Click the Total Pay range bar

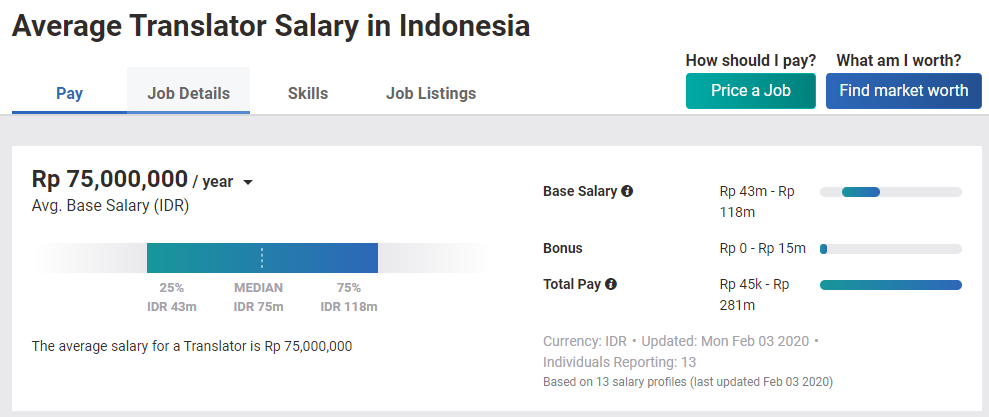pyautogui.click(x=891, y=285)
